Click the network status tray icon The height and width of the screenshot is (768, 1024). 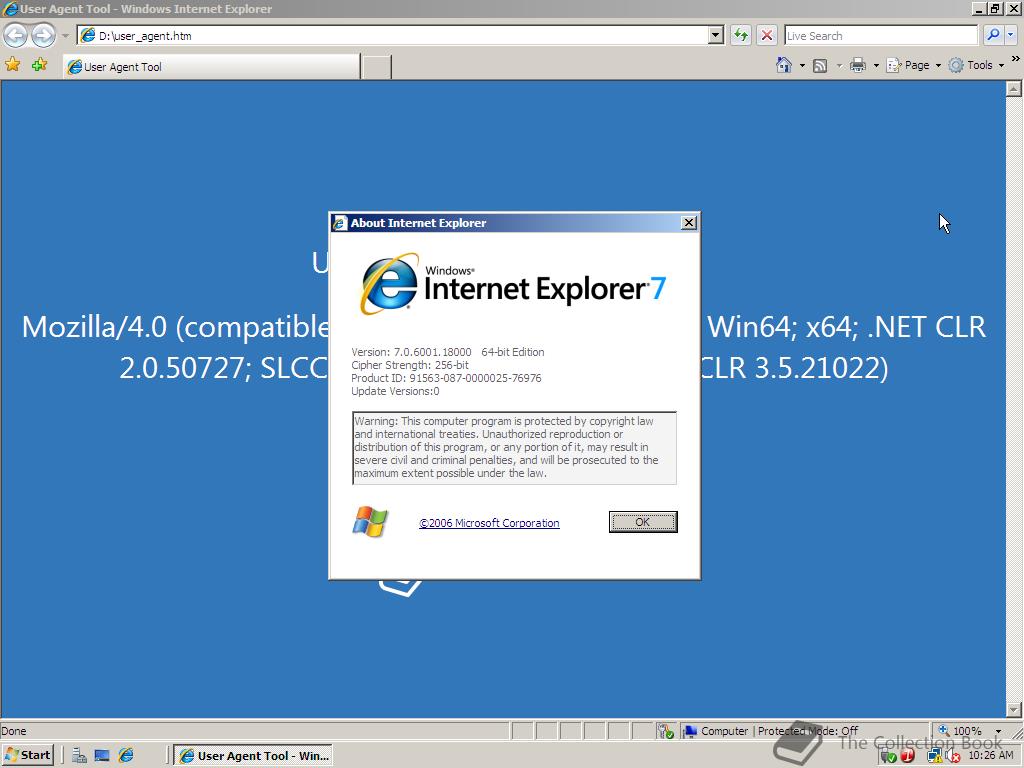[x=934, y=756]
